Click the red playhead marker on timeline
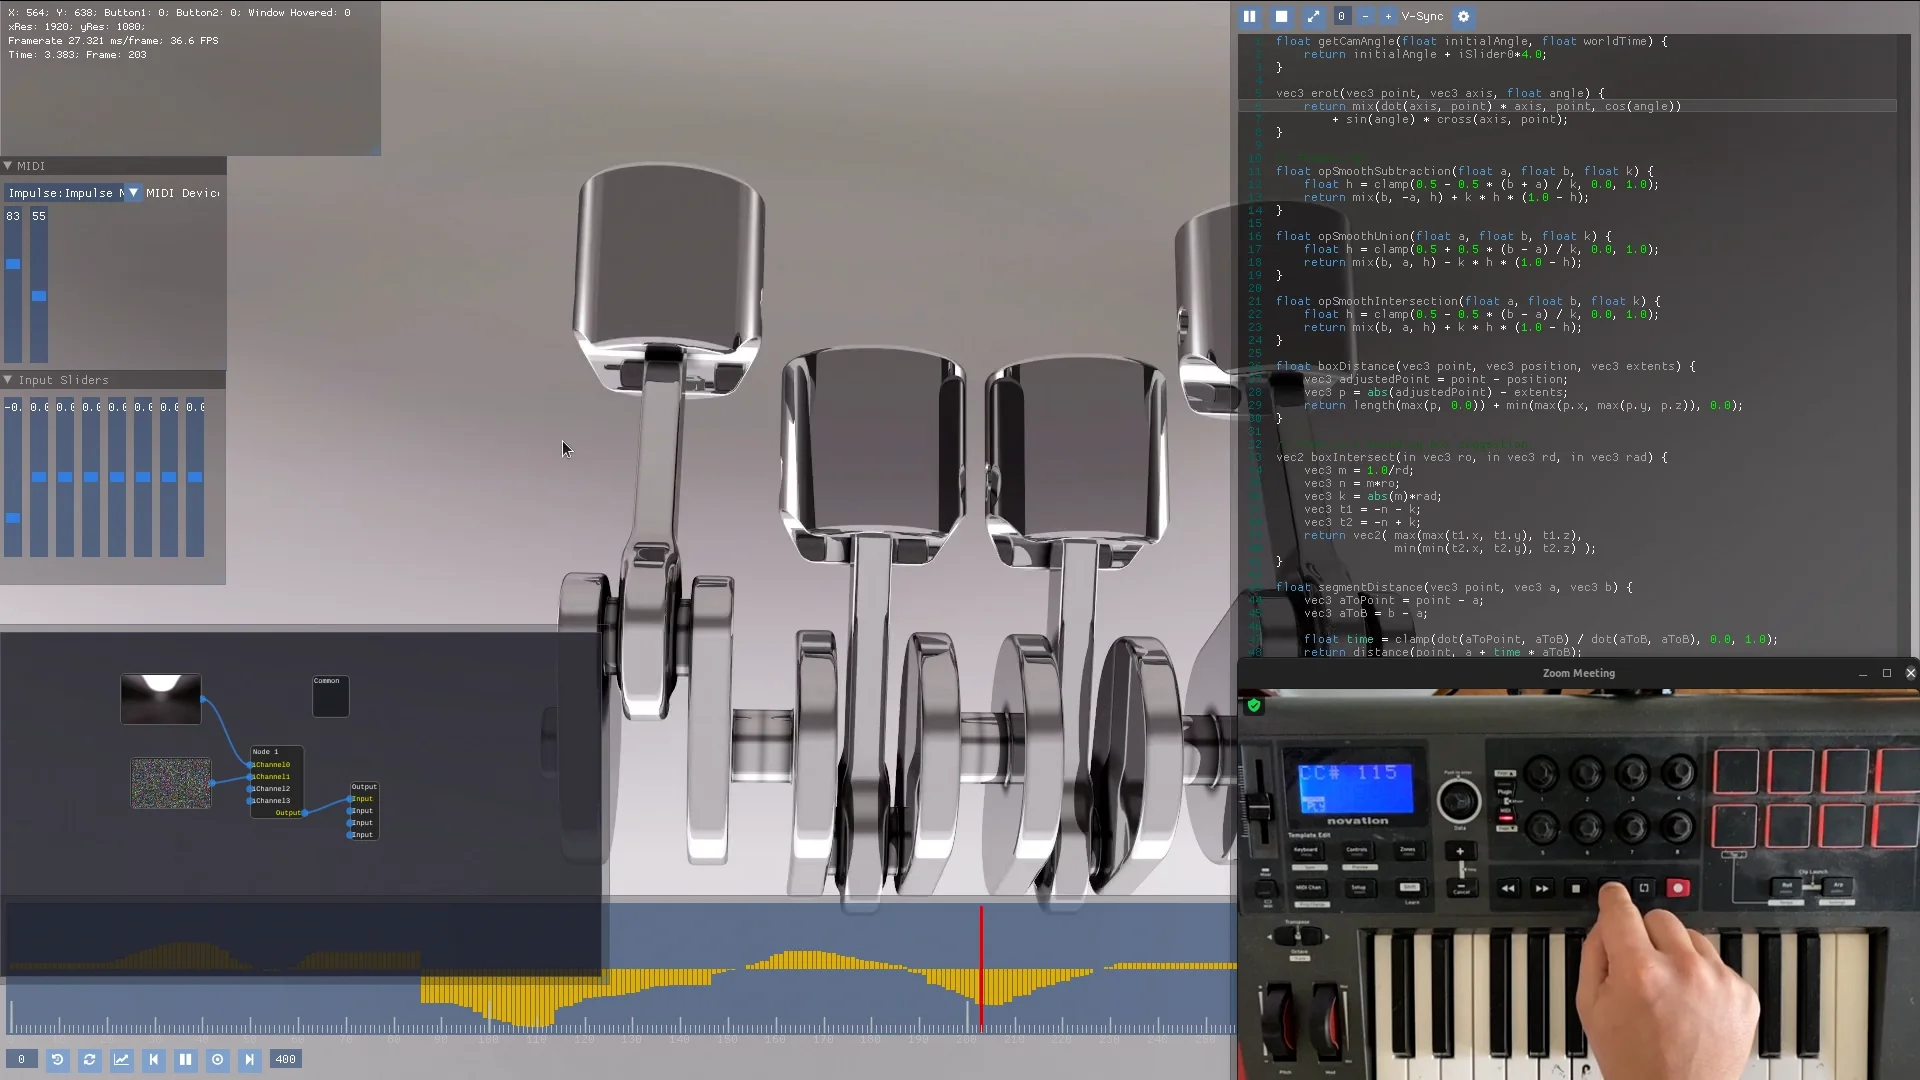Viewport: 1920px width, 1080px height. [x=981, y=966]
